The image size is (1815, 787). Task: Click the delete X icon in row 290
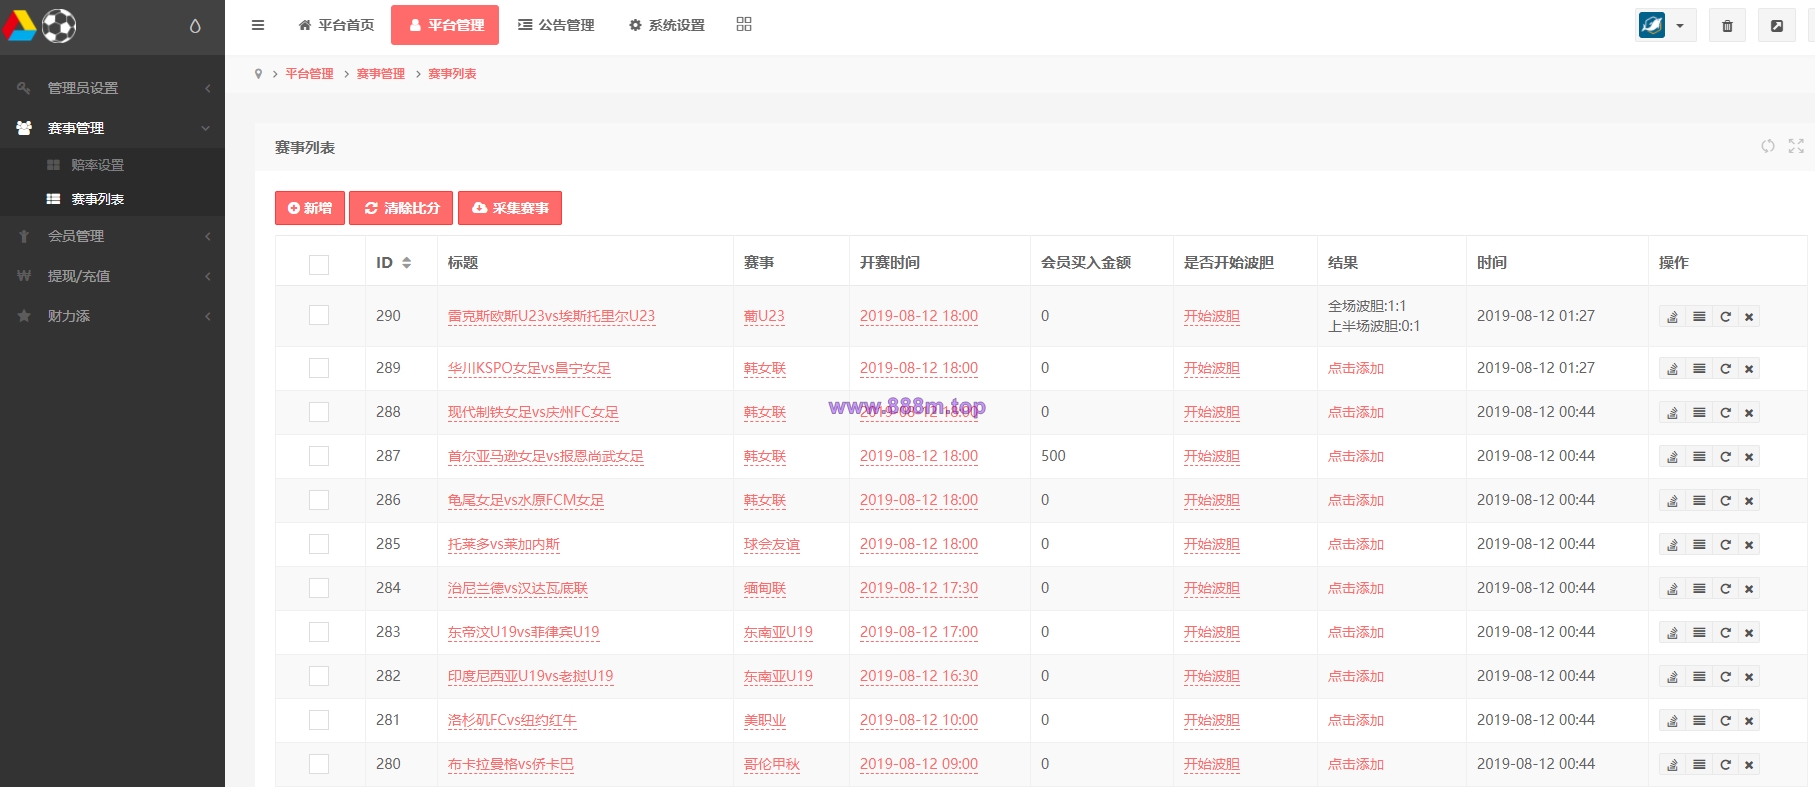pos(1749,317)
